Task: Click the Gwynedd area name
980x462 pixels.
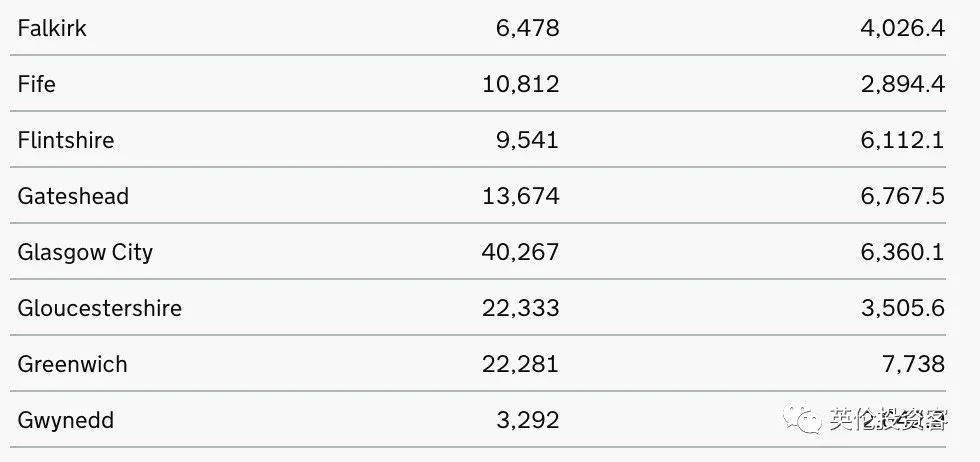Action: tap(66, 420)
